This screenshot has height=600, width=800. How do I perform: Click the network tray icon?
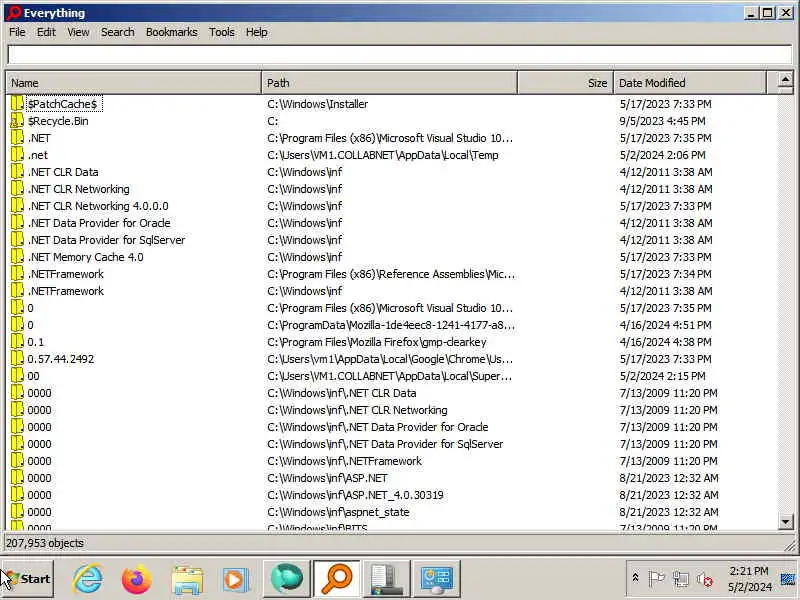(x=681, y=579)
